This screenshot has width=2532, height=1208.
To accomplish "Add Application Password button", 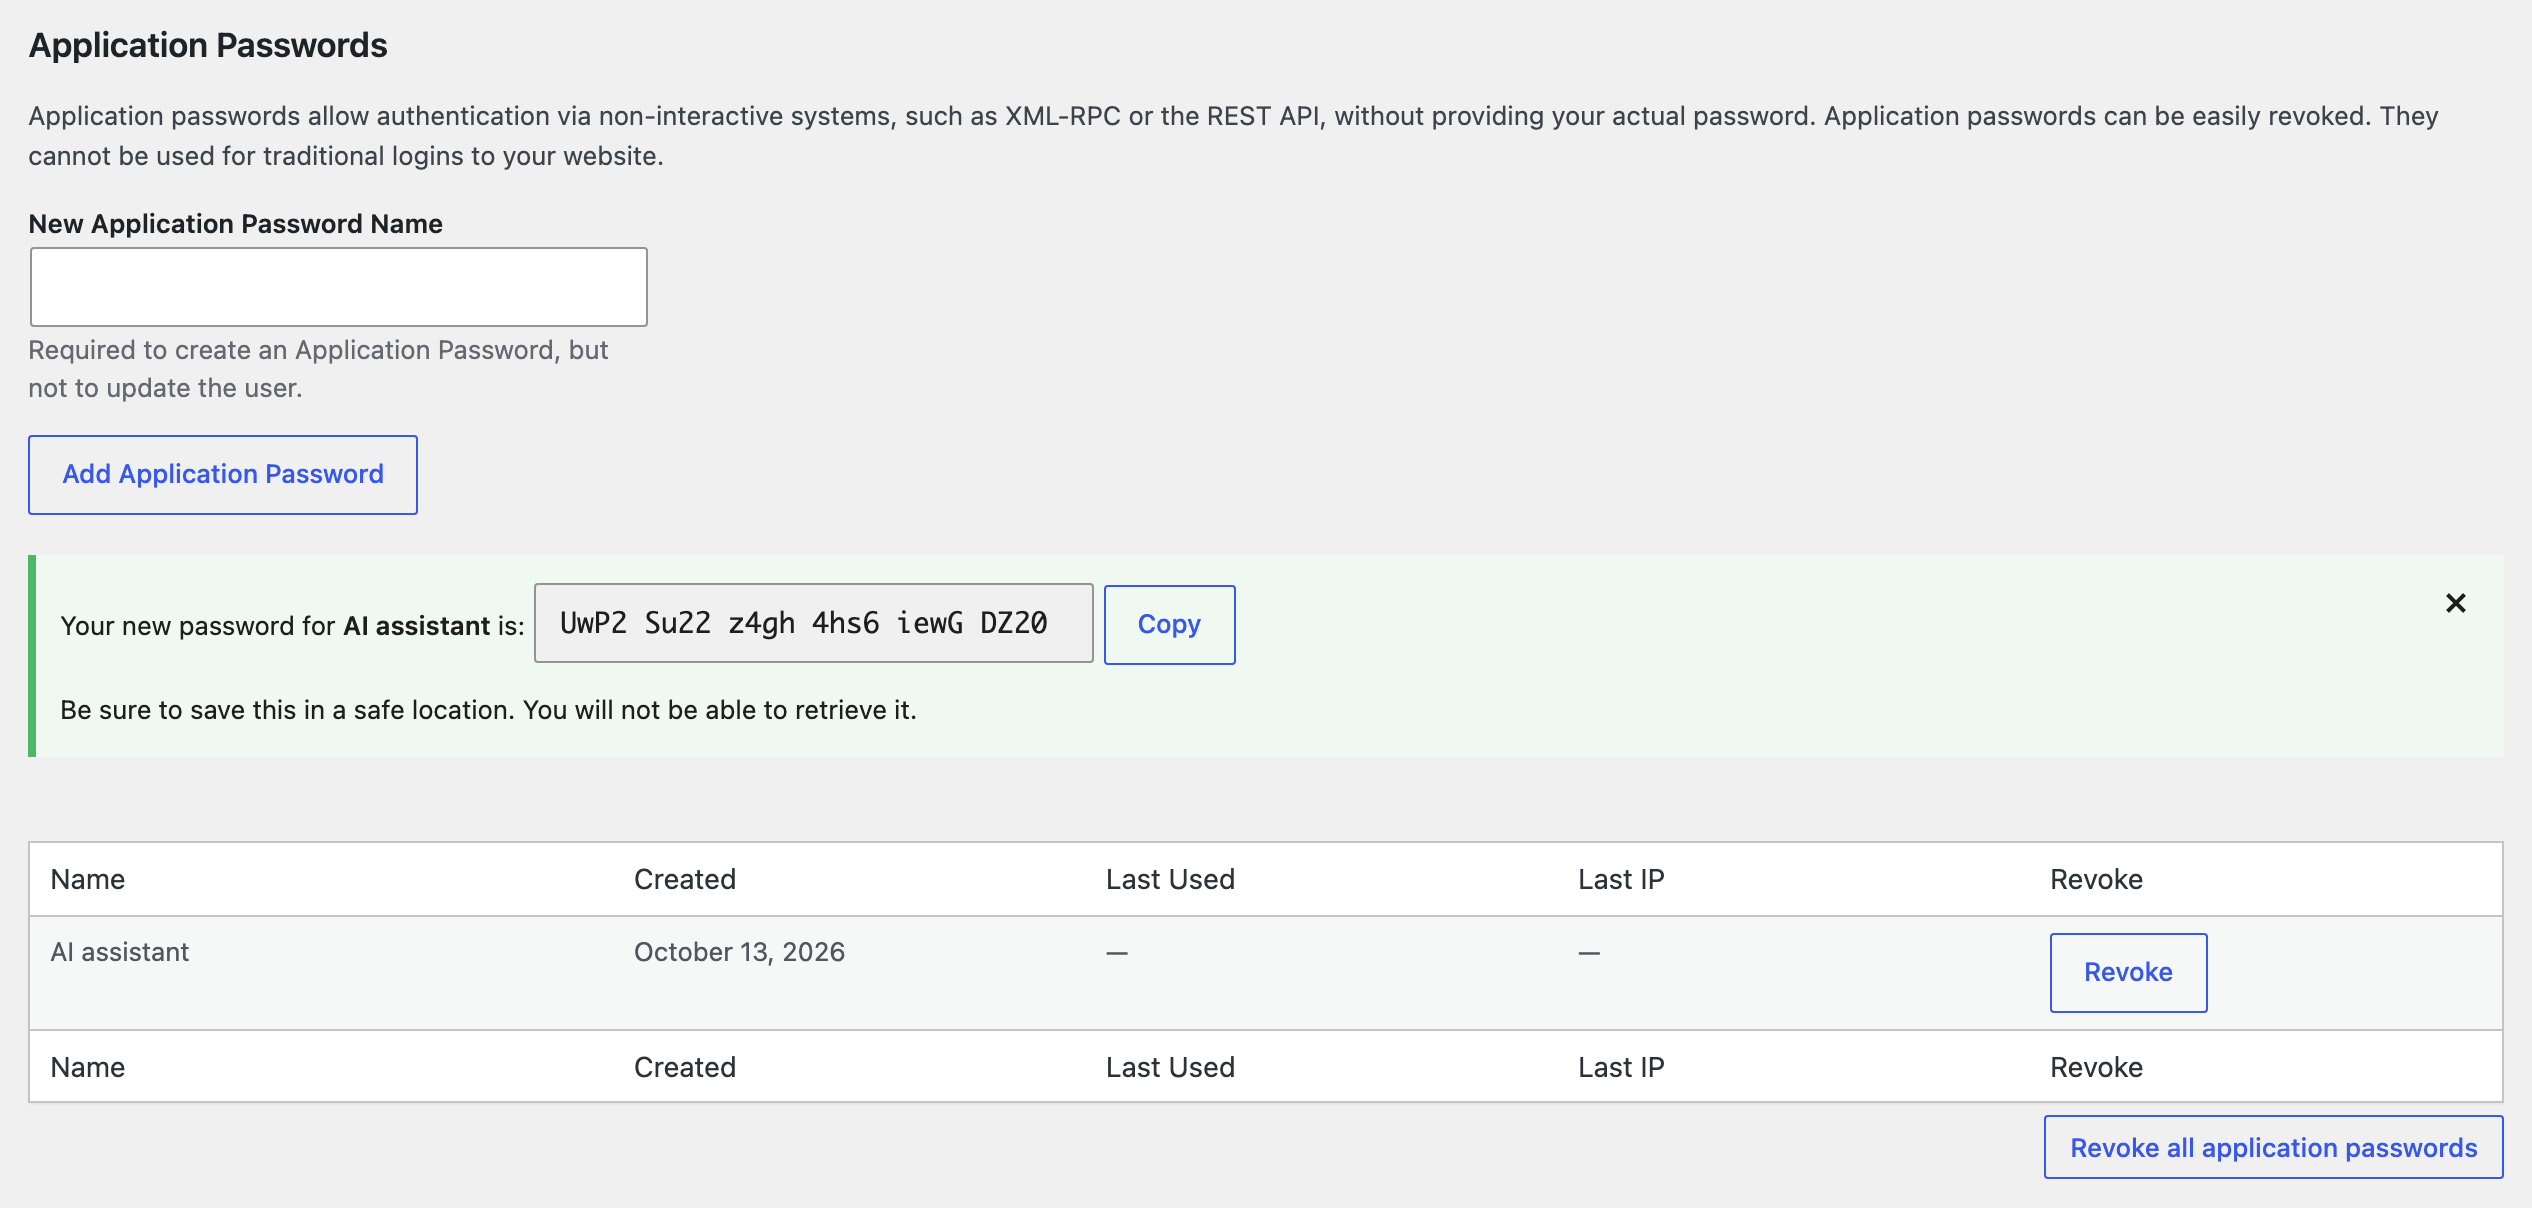I will [x=223, y=475].
